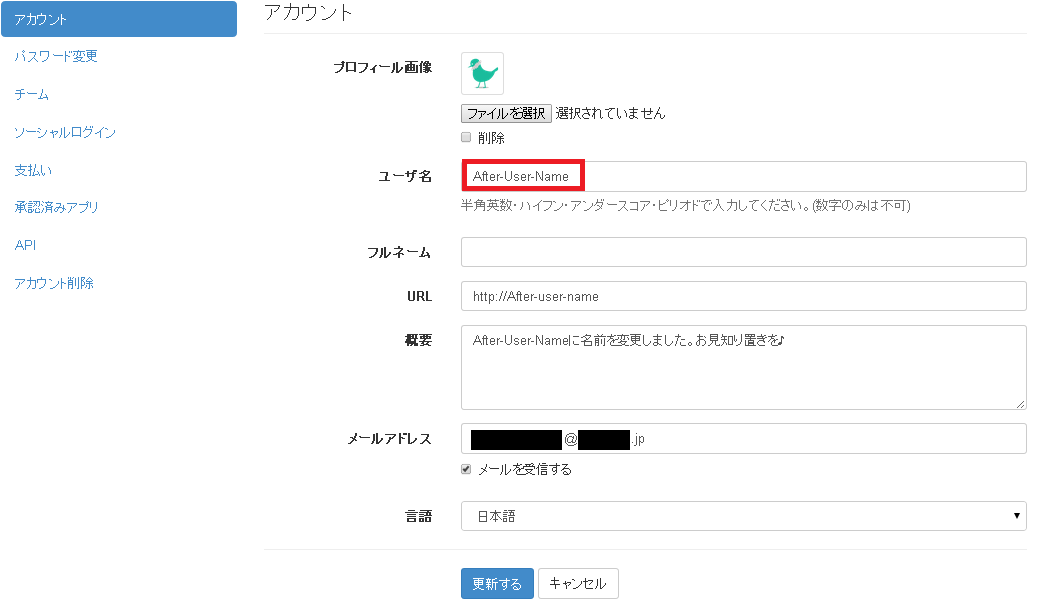The height and width of the screenshot is (607, 1042).
Task: Open アカウント削除 page
Action: coord(54,284)
